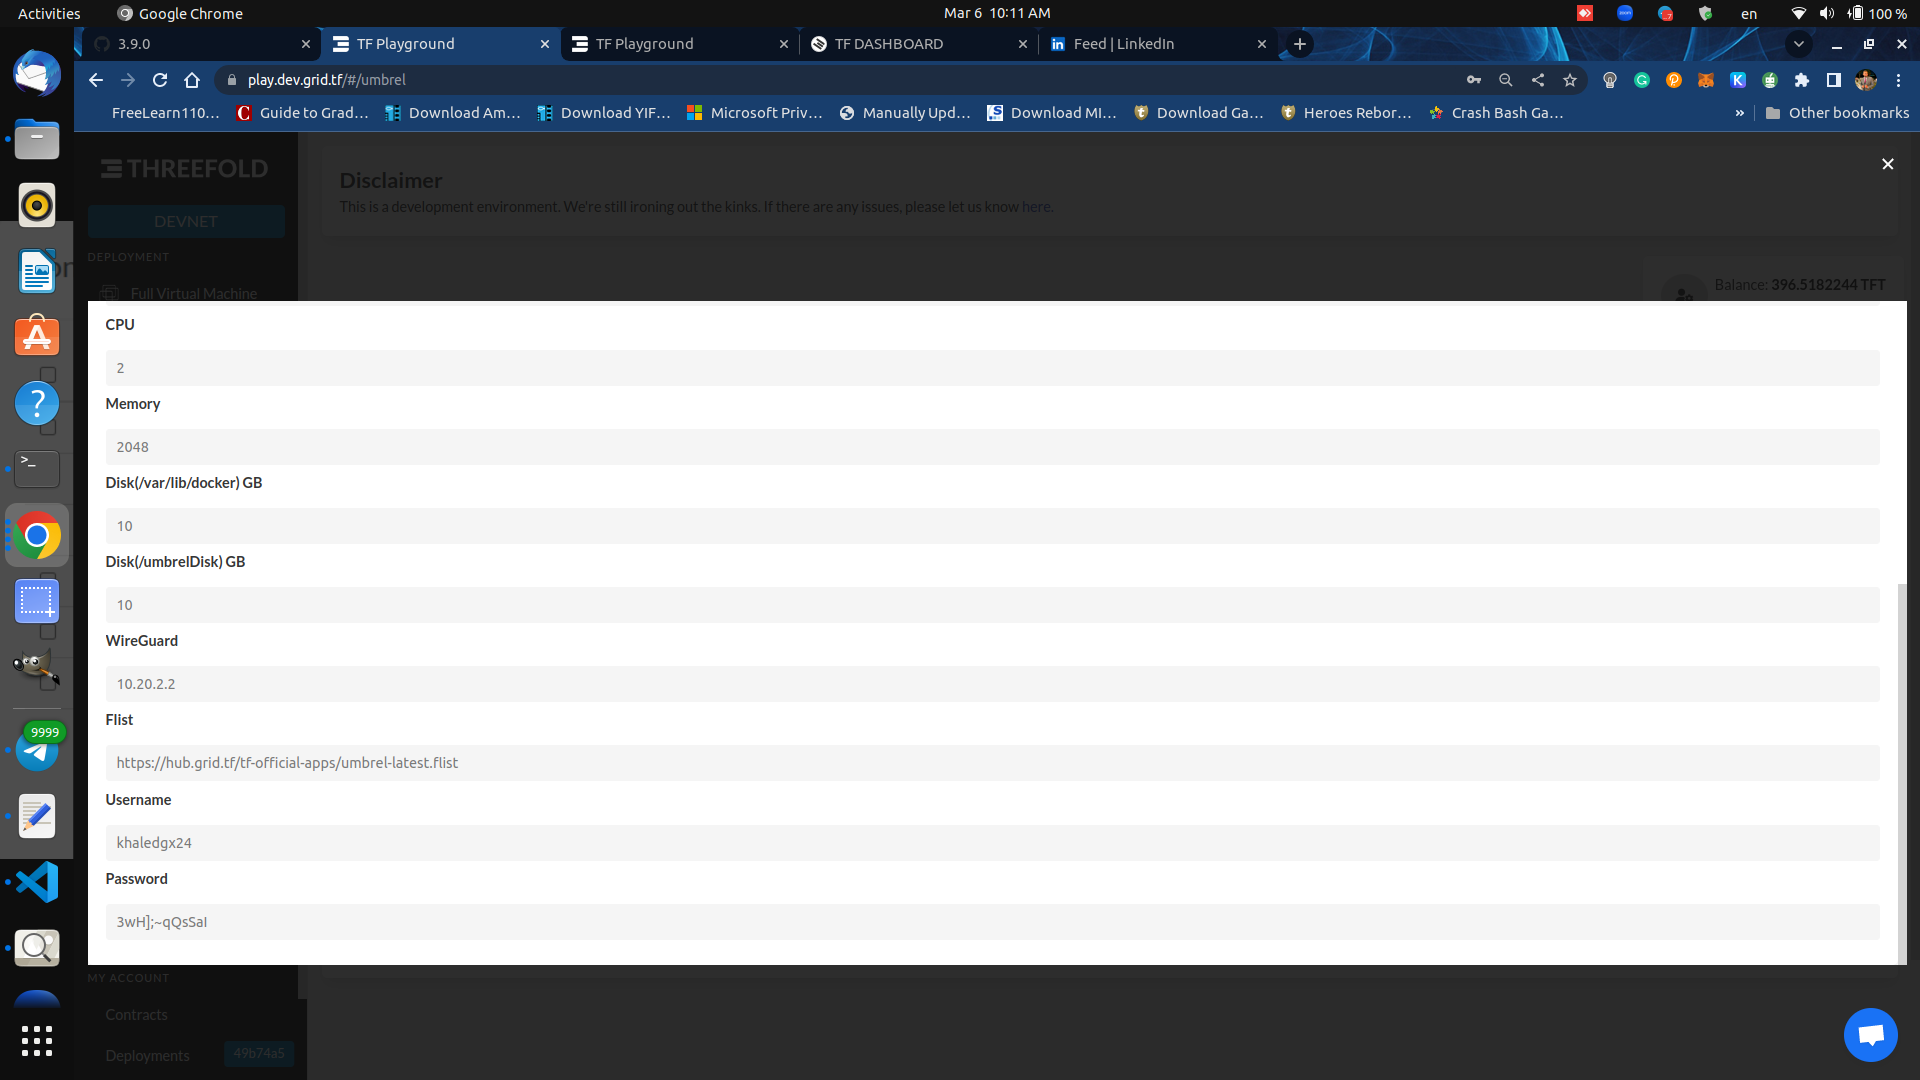Open Telegram from the dock
The width and height of the screenshot is (1920, 1080).
tap(36, 748)
